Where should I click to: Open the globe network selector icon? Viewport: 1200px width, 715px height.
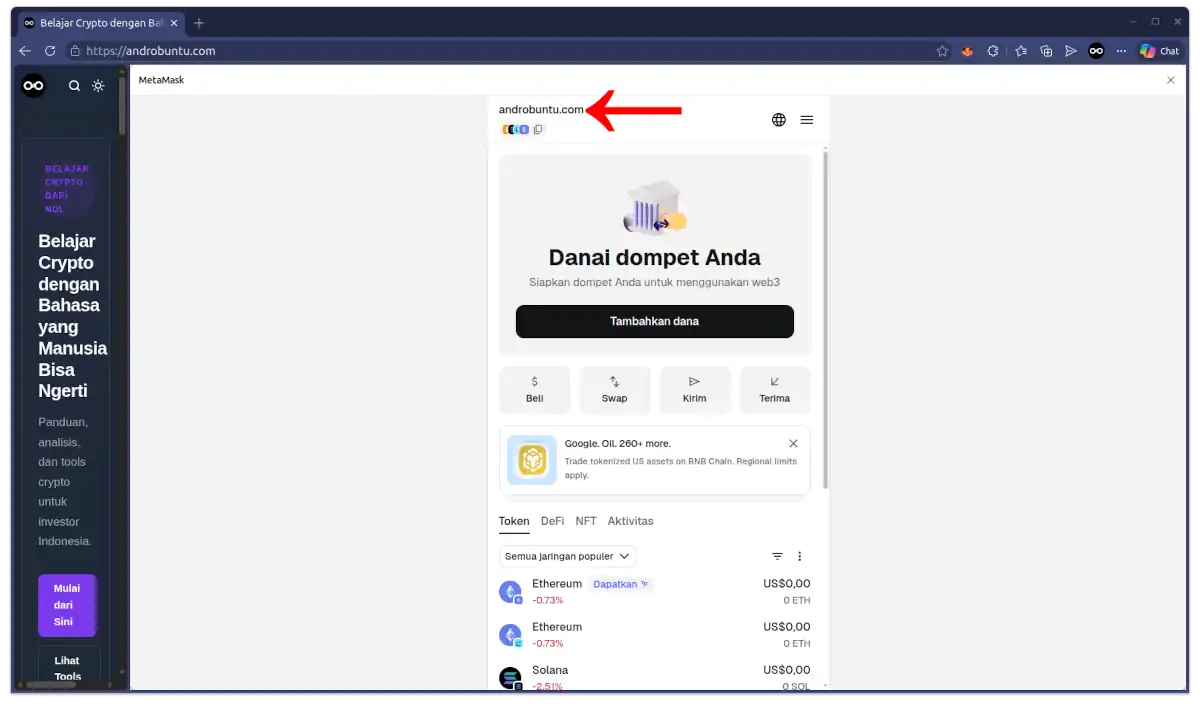click(x=778, y=119)
